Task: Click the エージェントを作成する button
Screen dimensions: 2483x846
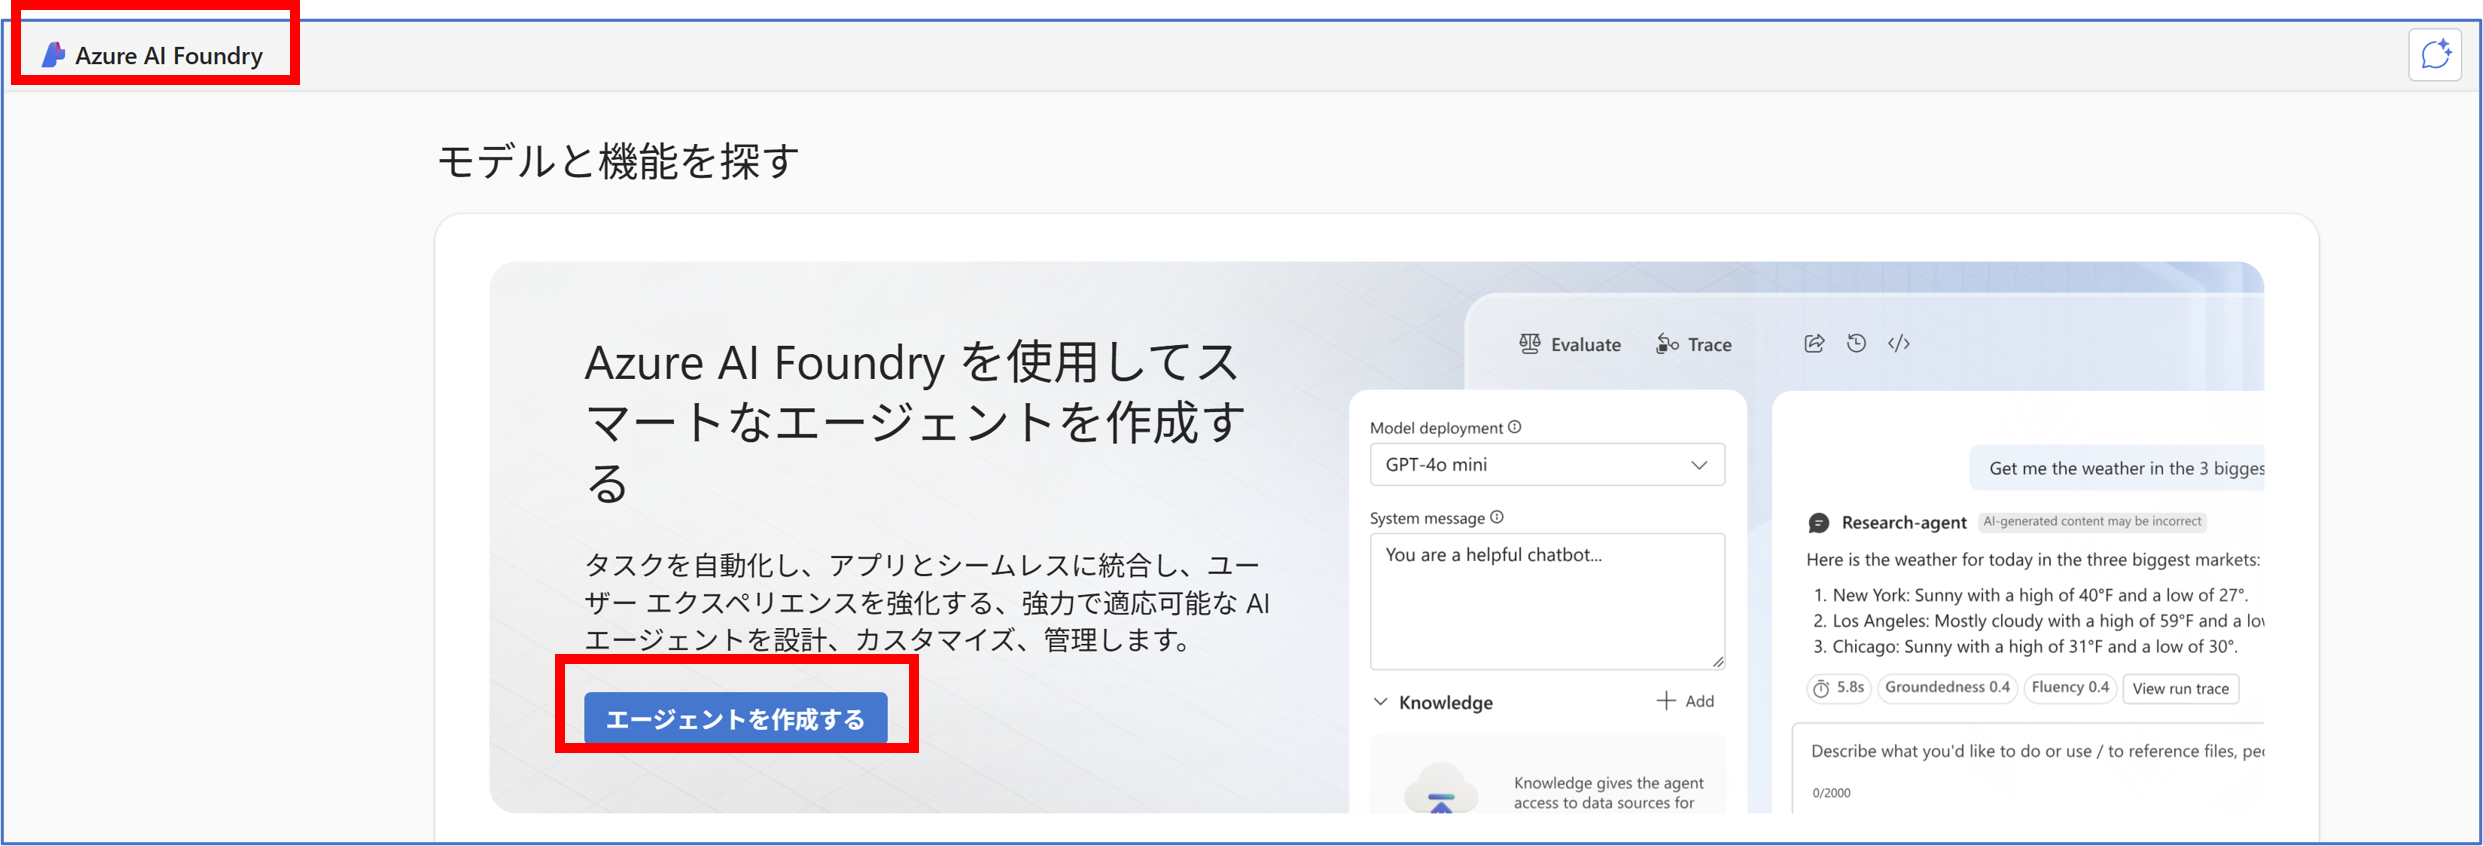Action: (x=735, y=718)
